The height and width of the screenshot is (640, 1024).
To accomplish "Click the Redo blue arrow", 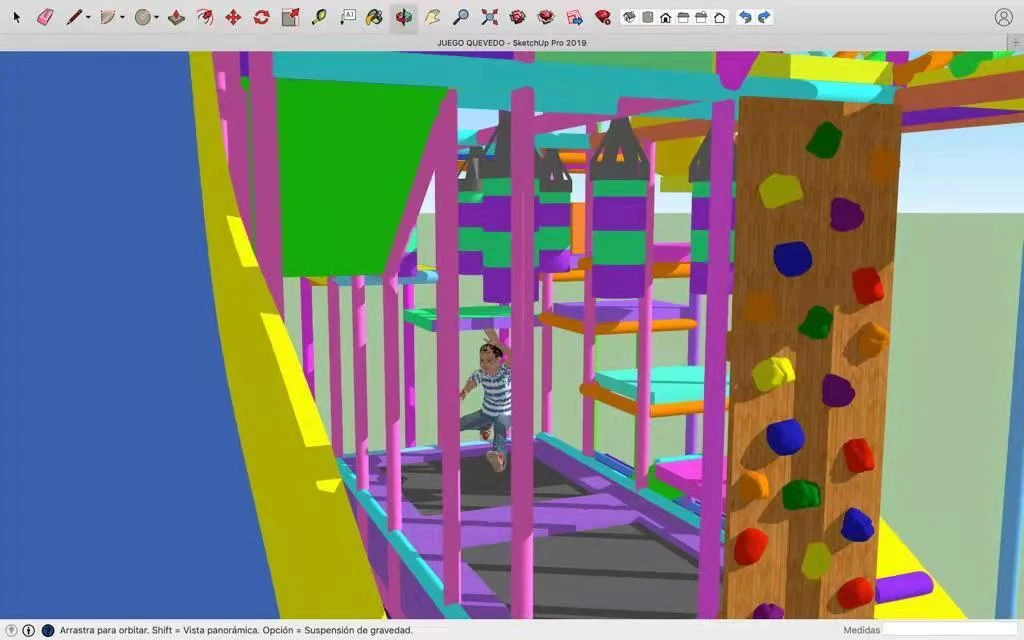I will tap(764, 17).
